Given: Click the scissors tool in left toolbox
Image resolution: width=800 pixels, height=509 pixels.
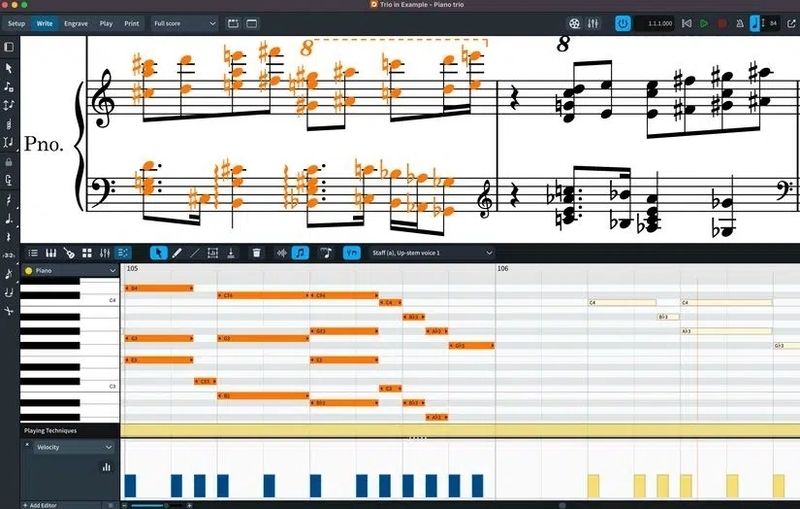Looking at the screenshot, I should tap(9, 311).
